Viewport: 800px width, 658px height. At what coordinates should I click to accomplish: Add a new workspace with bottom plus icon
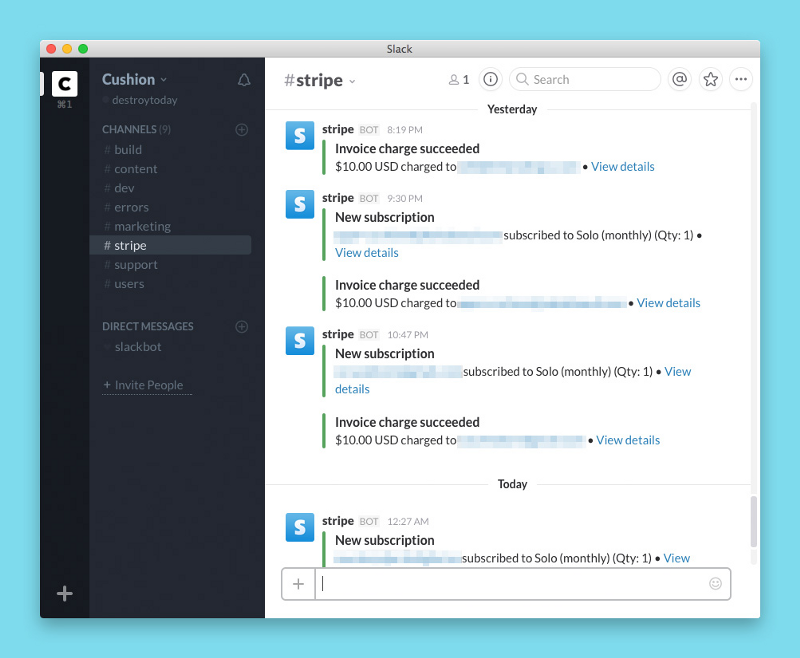(64, 593)
